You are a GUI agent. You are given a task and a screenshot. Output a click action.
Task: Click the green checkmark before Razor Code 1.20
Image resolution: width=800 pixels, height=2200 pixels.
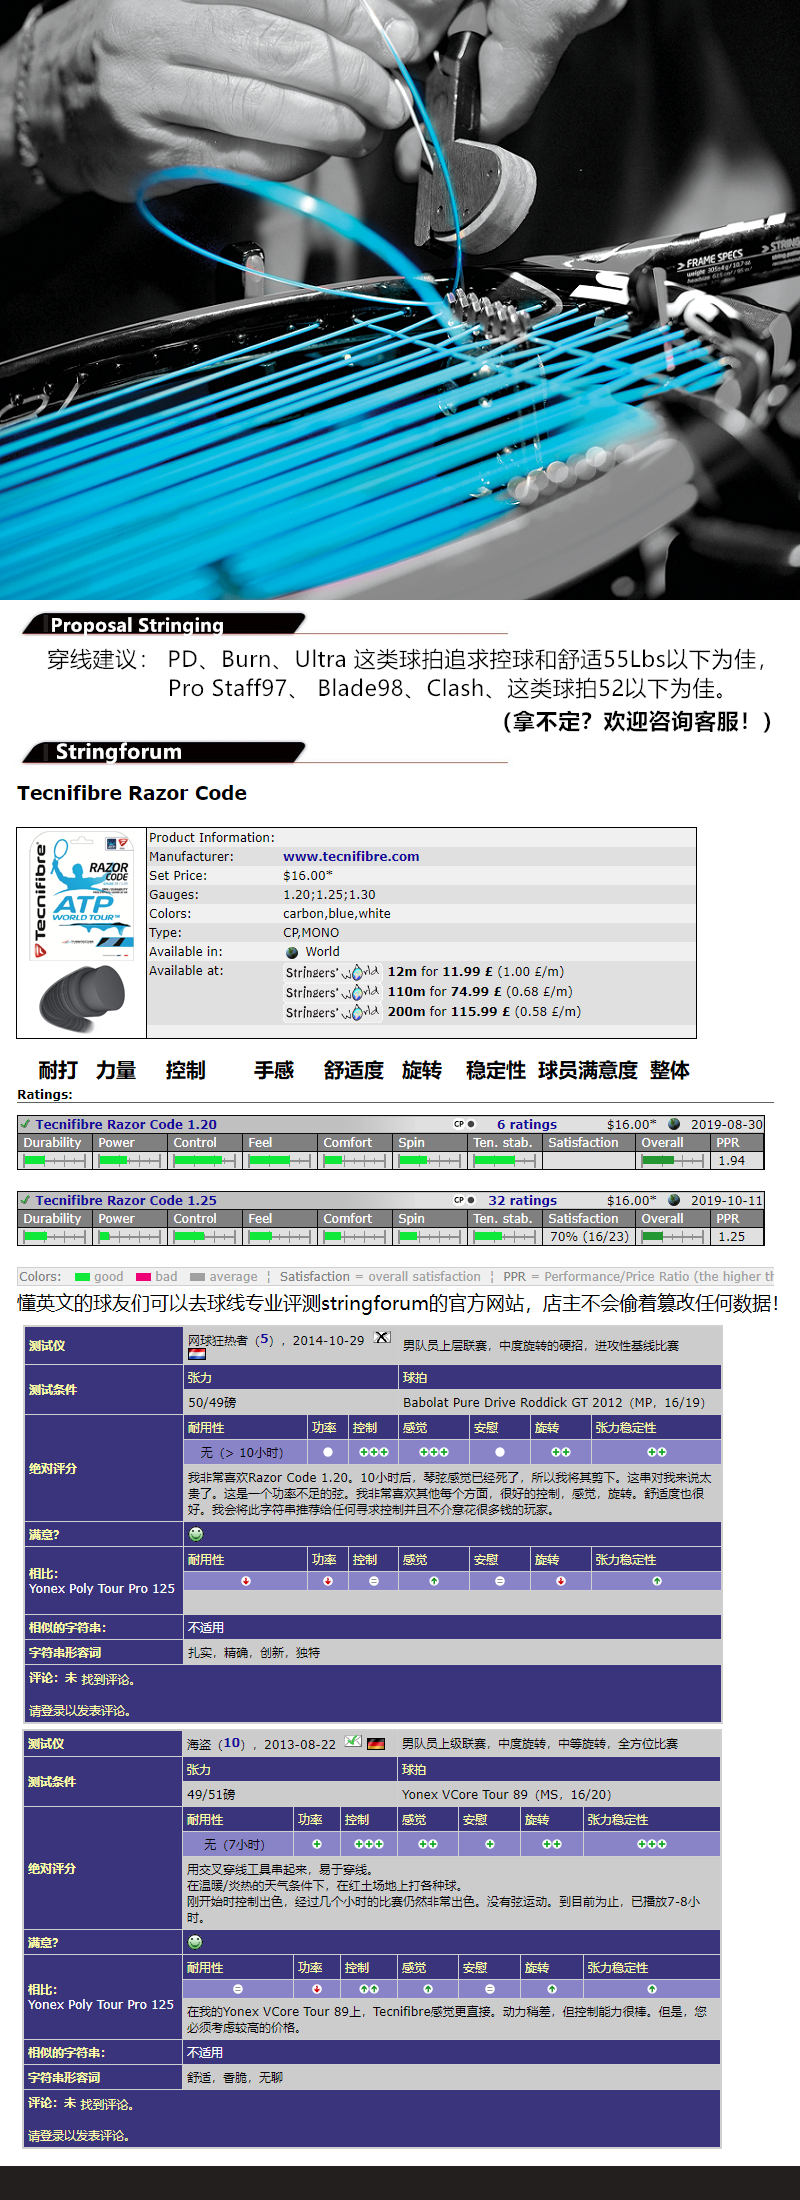point(26,1124)
